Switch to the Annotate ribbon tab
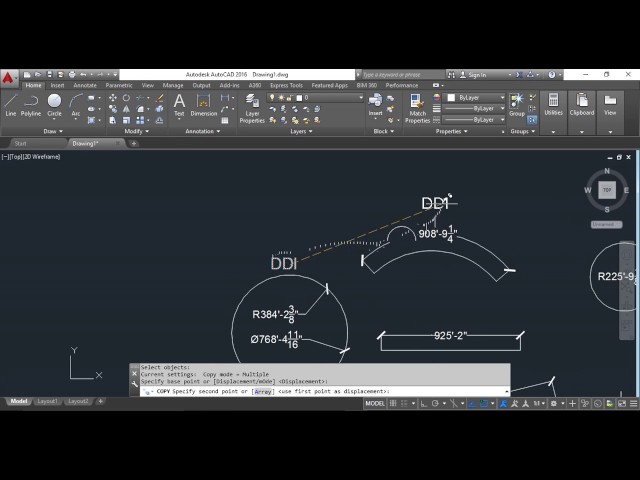Image resolution: width=640 pixels, height=480 pixels. point(85,85)
